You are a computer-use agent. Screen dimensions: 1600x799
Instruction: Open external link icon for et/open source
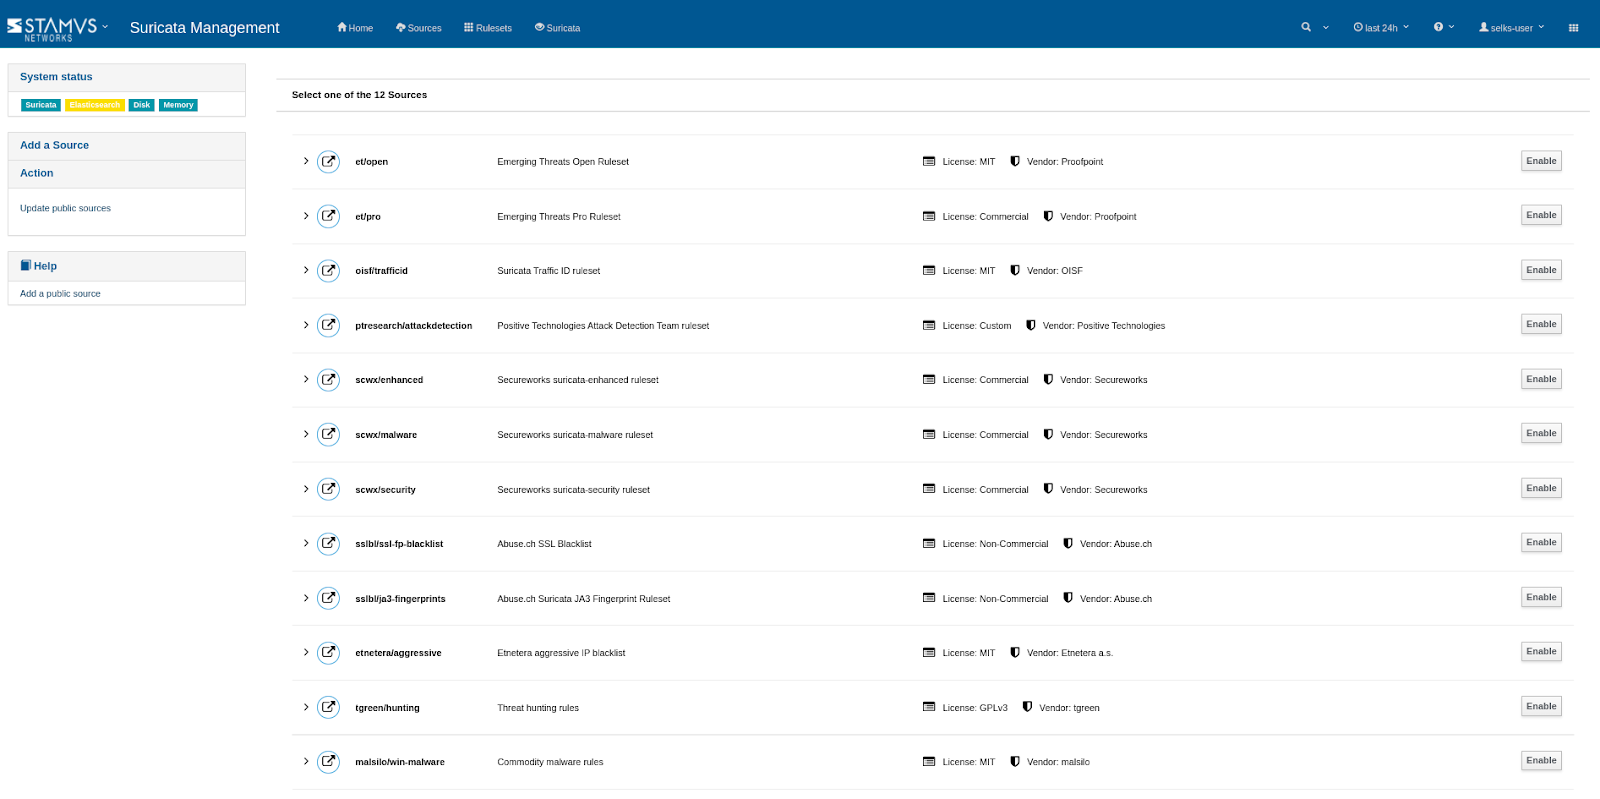(x=328, y=161)
